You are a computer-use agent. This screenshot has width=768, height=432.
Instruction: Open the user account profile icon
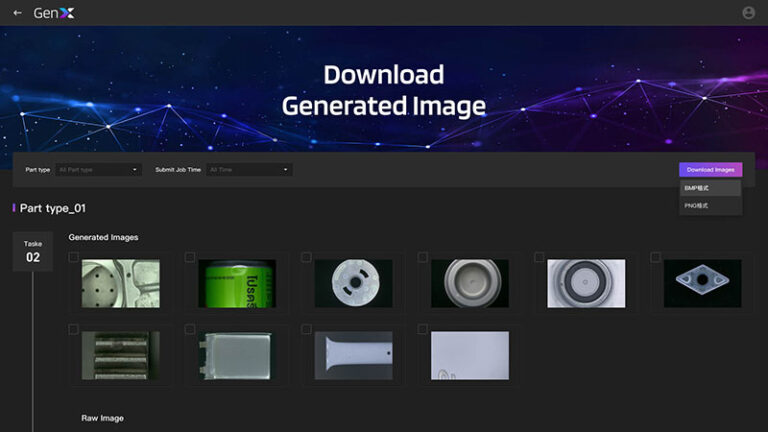[x=748, y=13]
